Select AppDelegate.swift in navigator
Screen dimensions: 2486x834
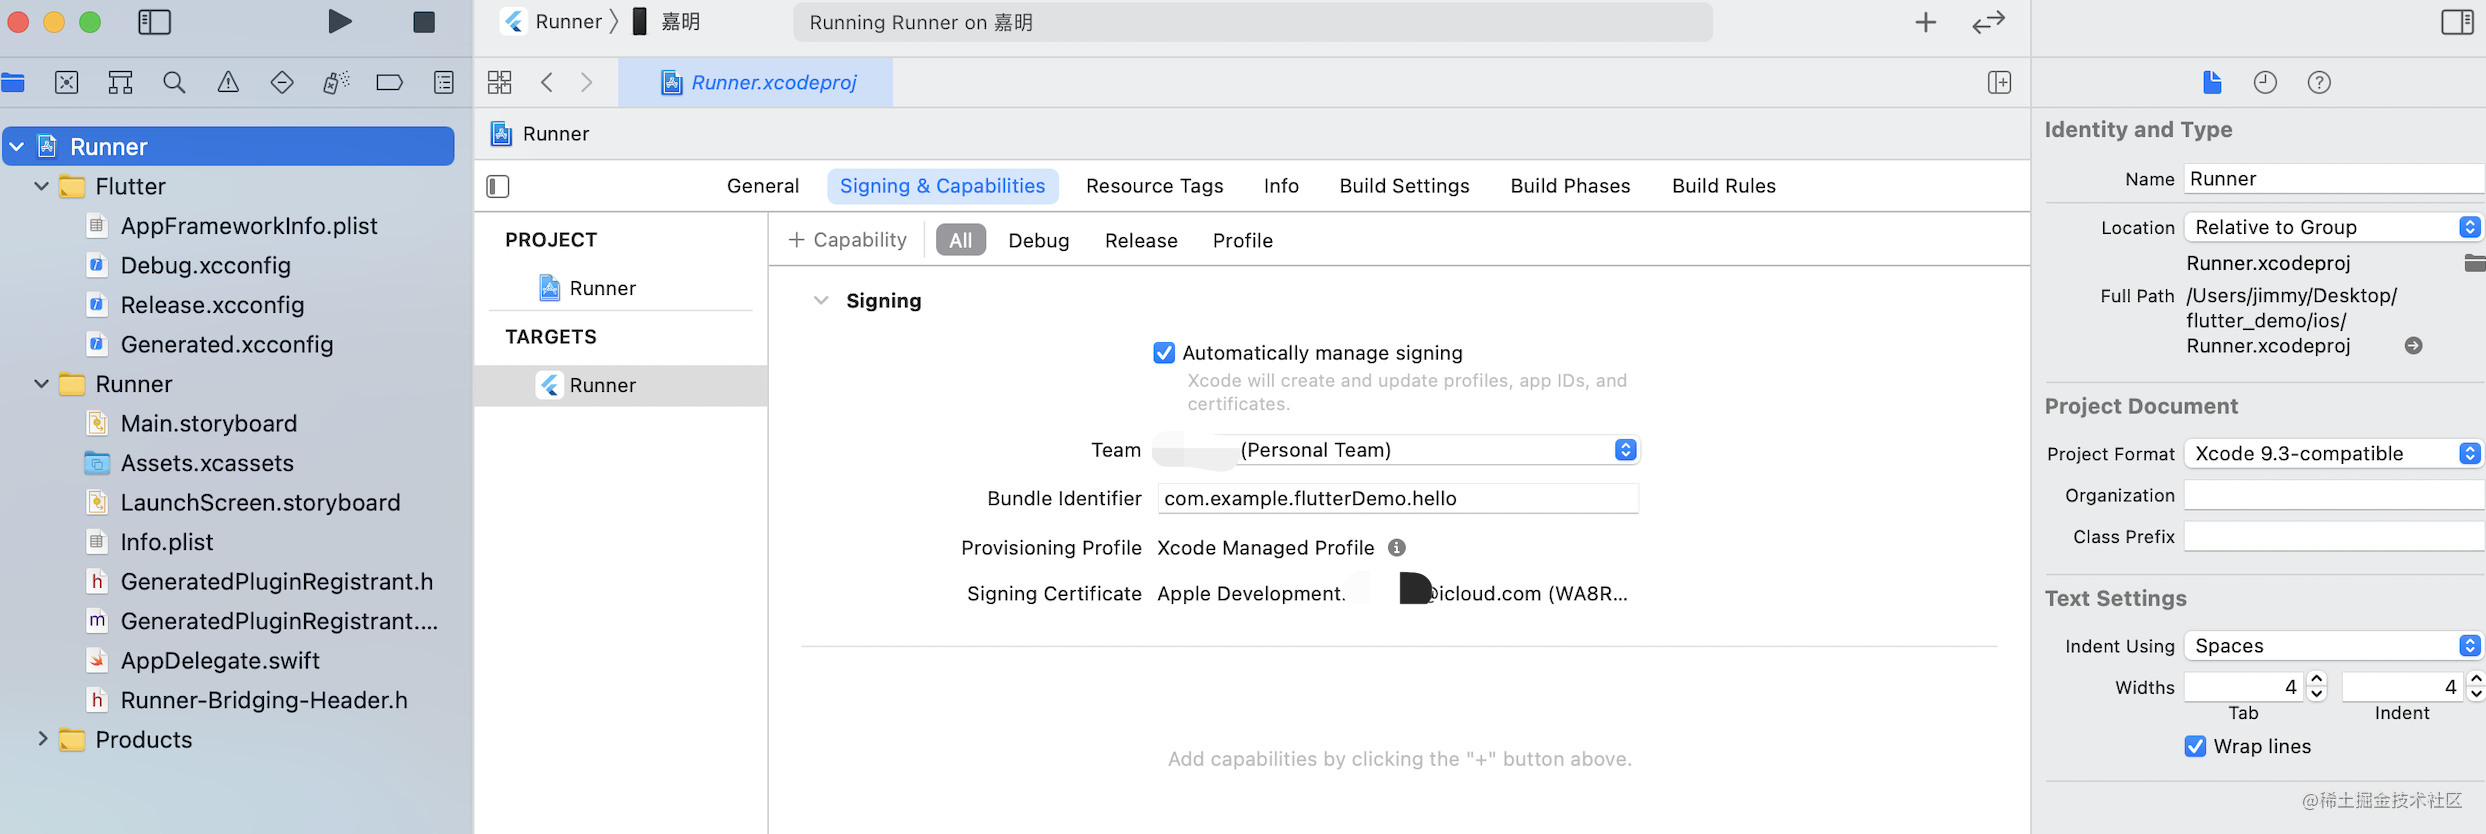tap(220, 660)
